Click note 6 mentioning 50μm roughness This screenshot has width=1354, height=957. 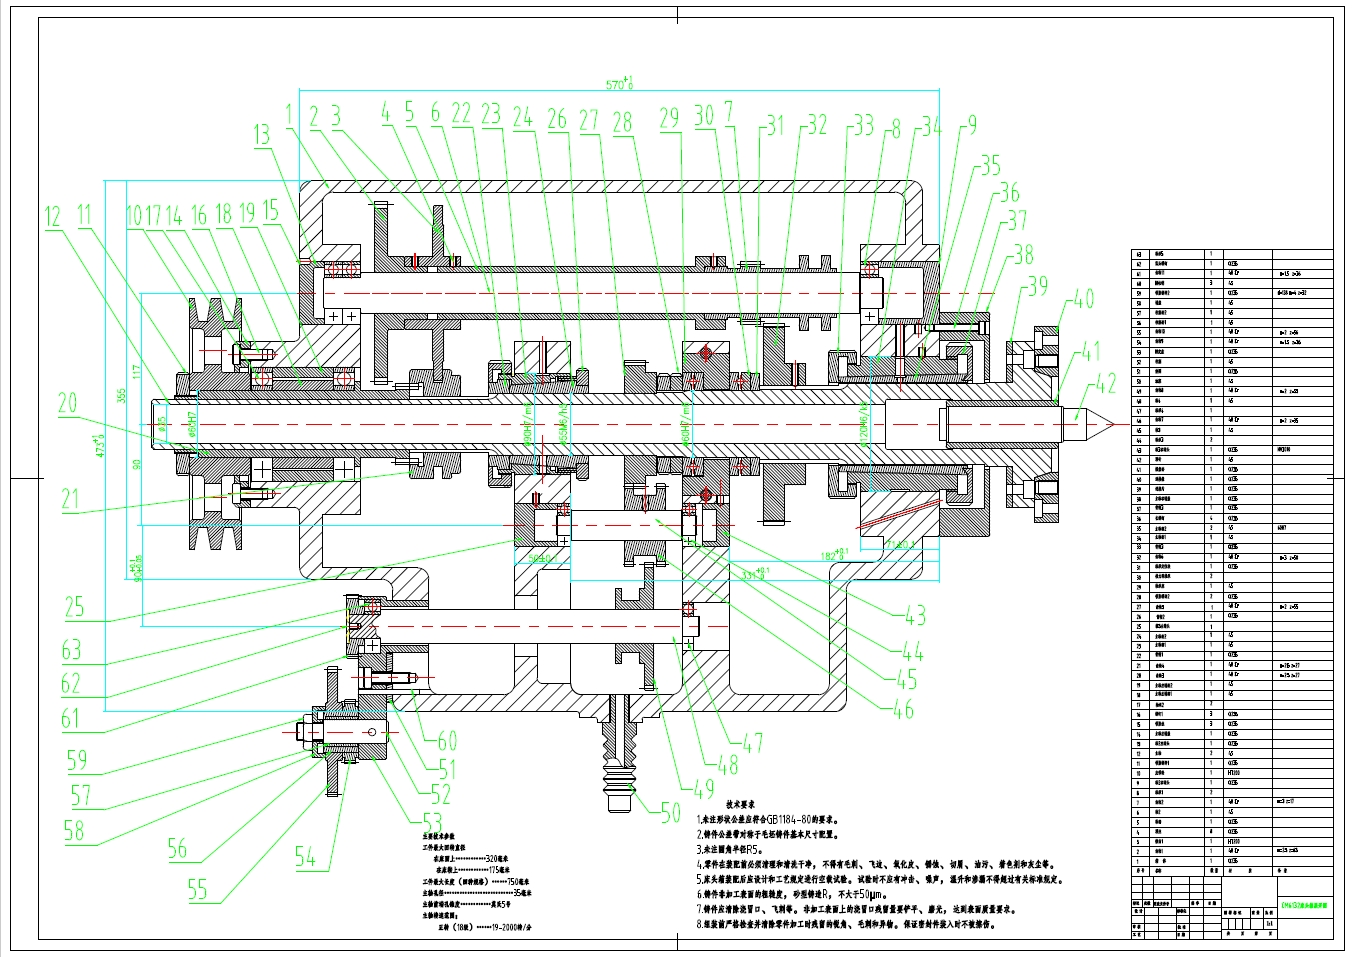point(790,893)
